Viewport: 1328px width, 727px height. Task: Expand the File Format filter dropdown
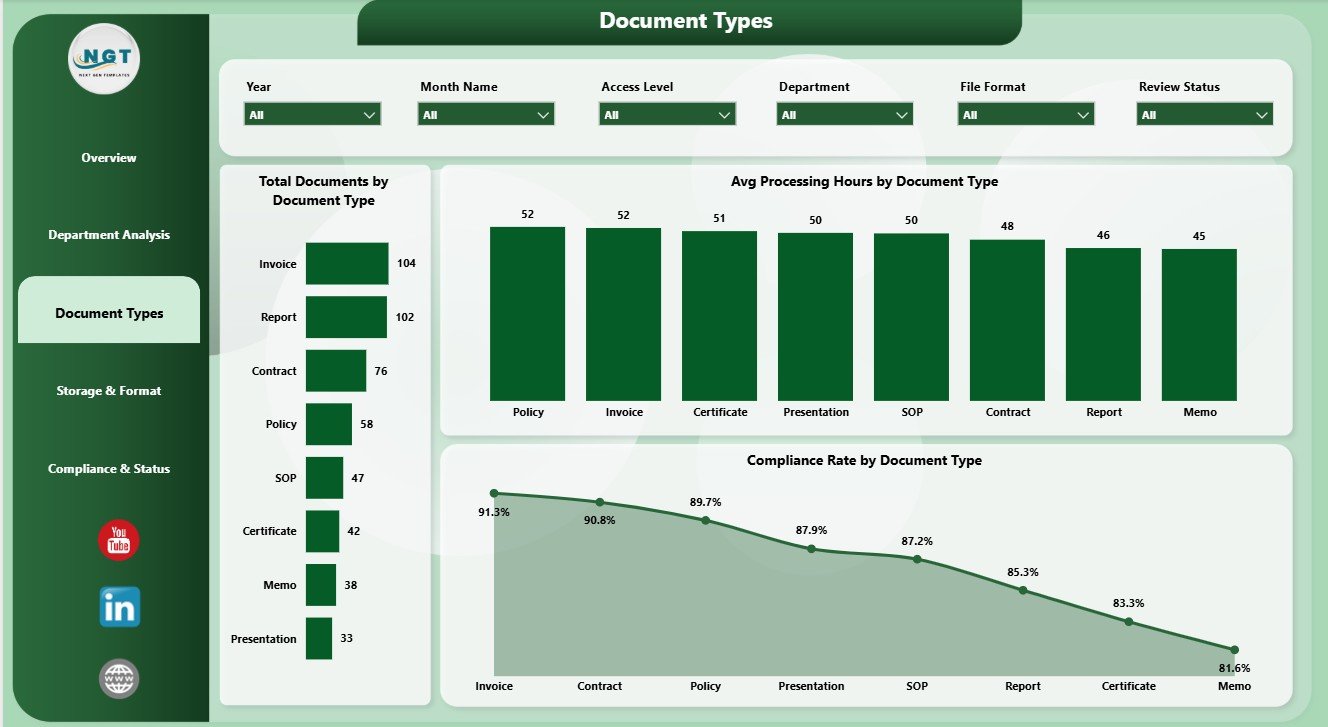(x=1026, y=115)
